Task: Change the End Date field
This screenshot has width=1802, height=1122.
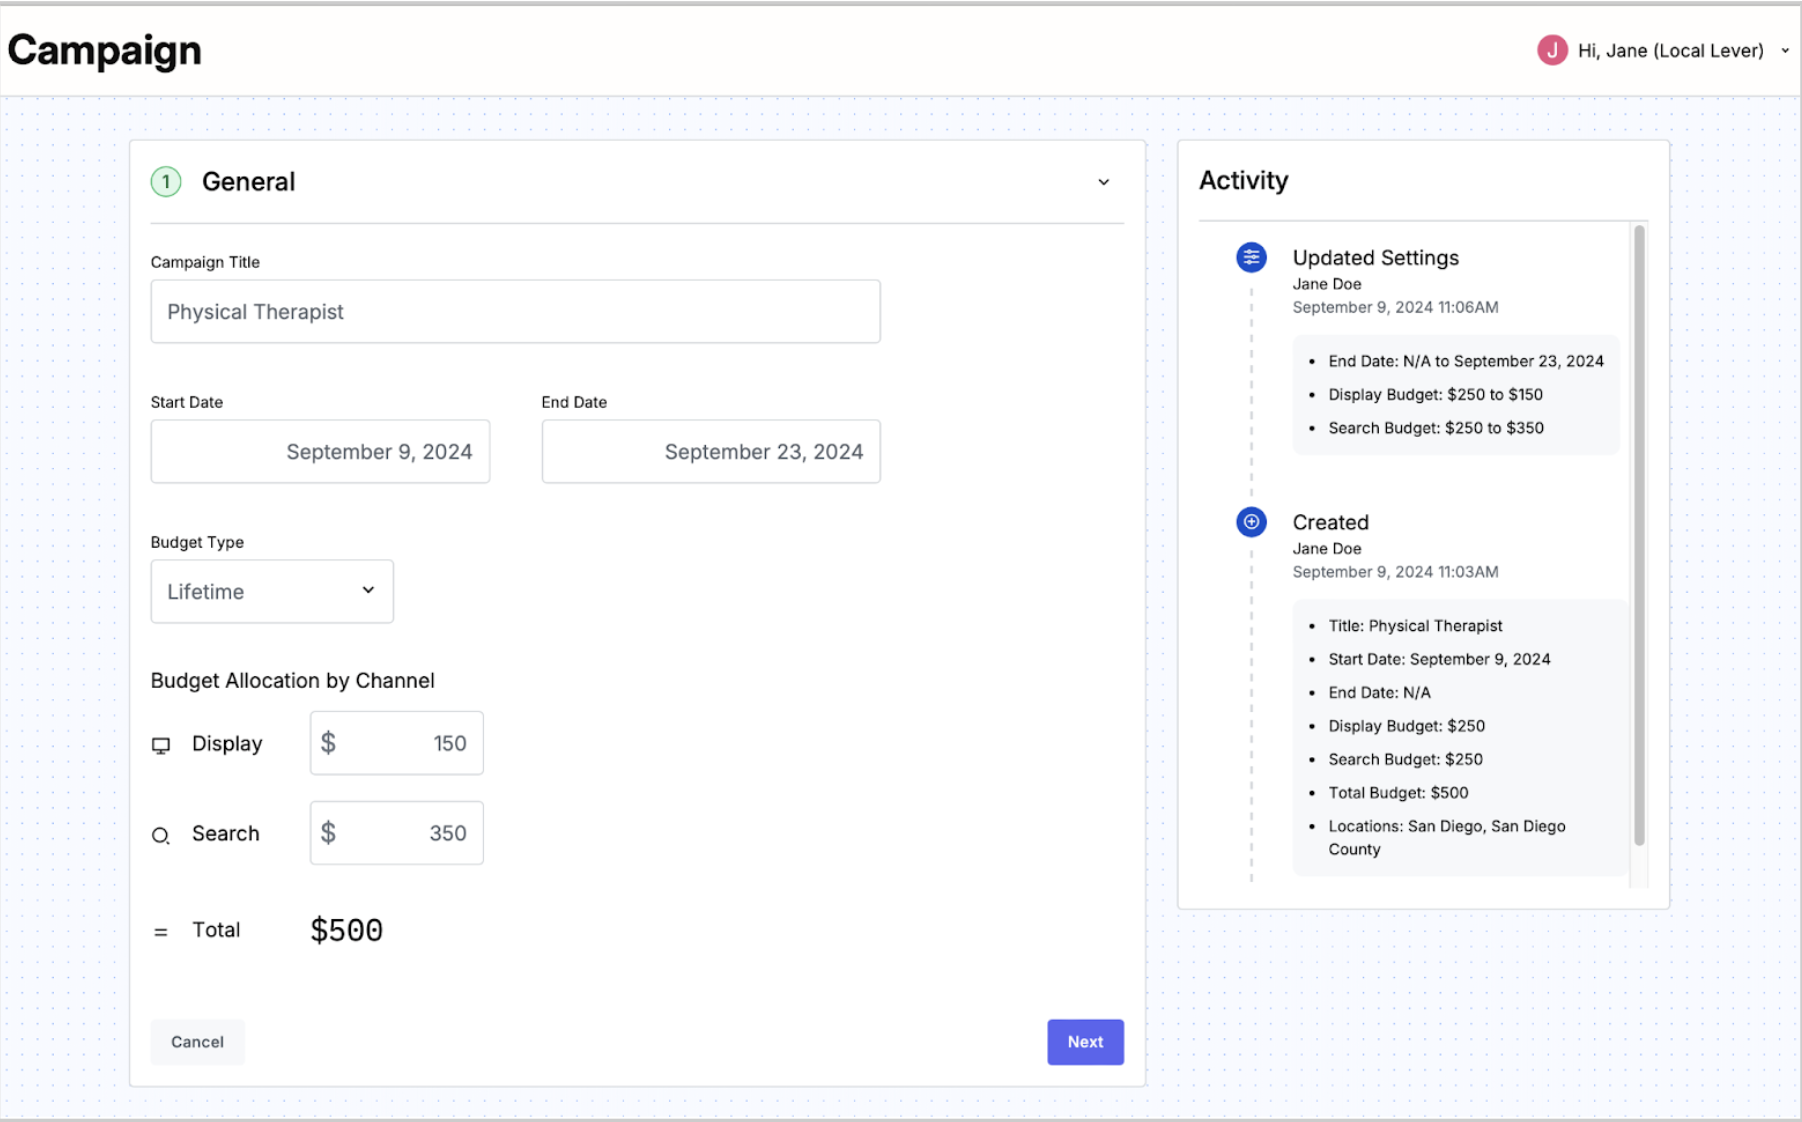Action: (711, 452)
